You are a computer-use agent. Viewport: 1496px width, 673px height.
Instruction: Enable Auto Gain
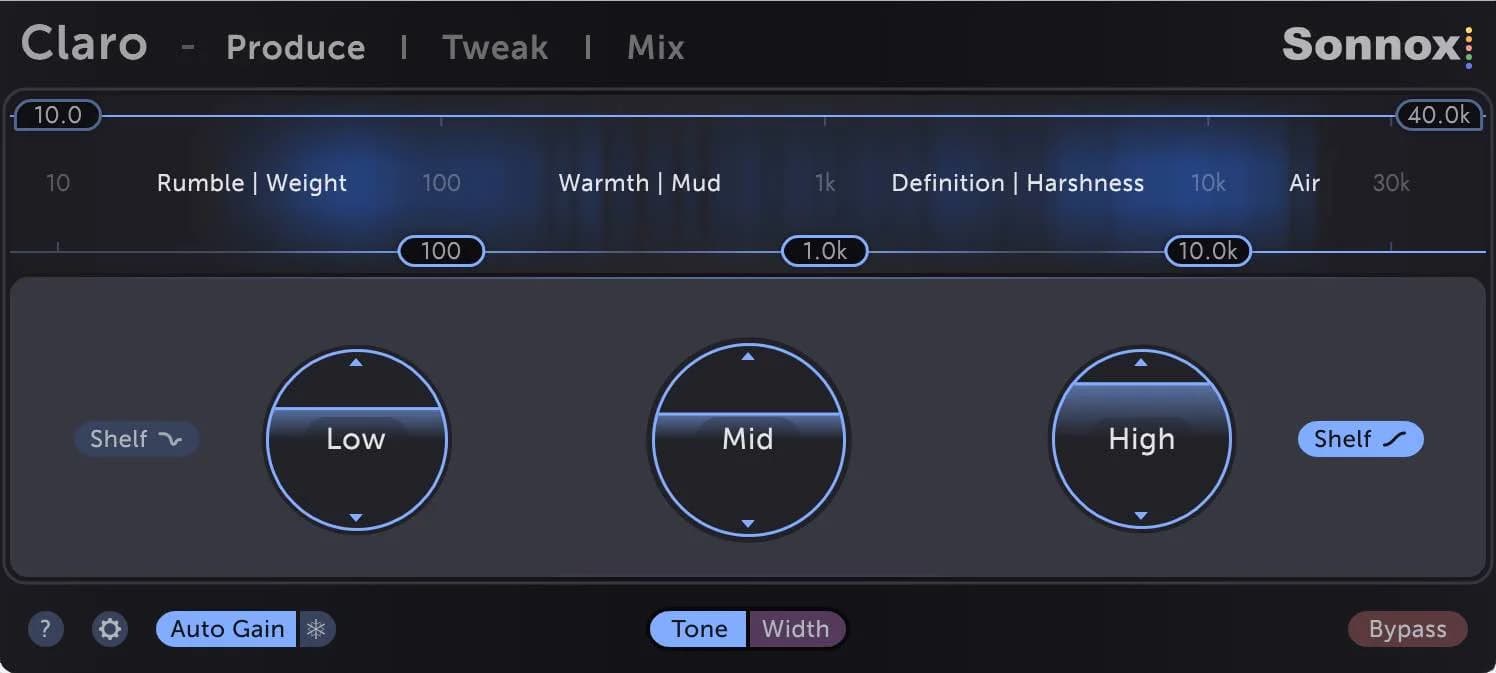click(225, 629)
